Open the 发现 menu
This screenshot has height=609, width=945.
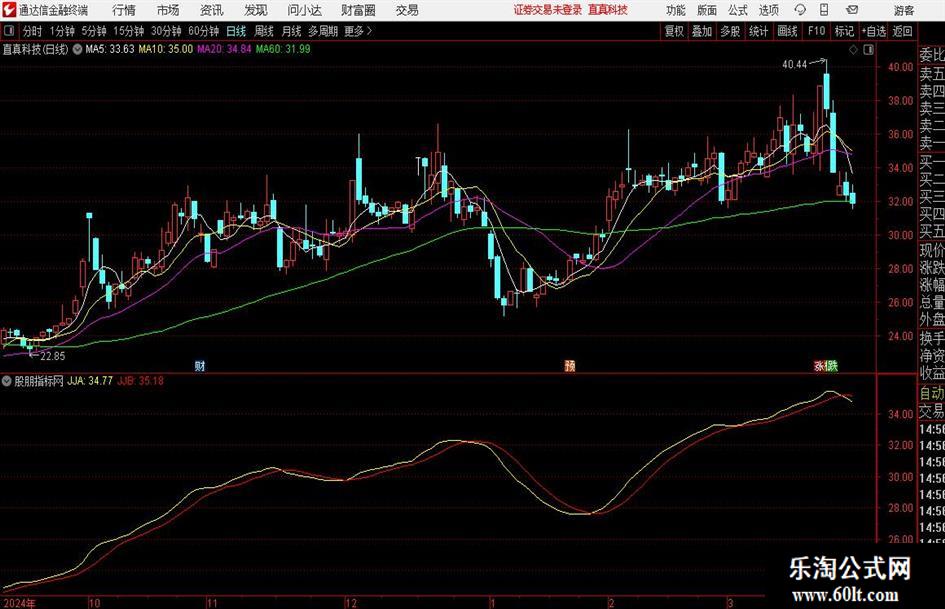point(256,10)
